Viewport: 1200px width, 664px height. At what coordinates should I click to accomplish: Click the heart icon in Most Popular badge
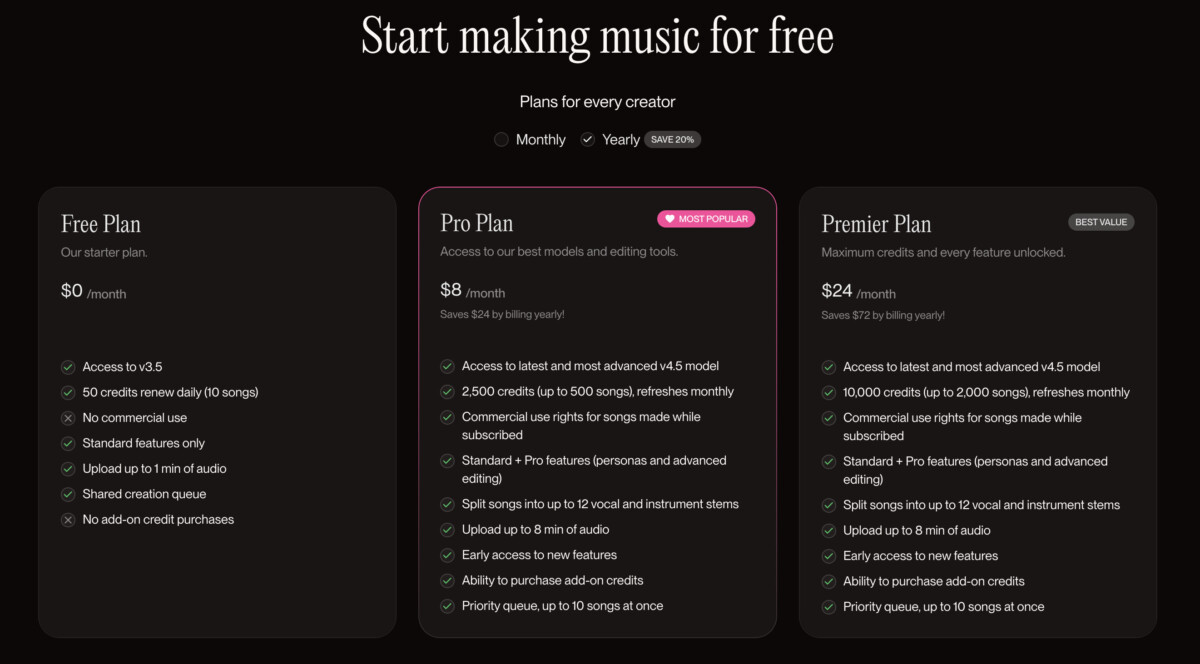pos(669,219)
